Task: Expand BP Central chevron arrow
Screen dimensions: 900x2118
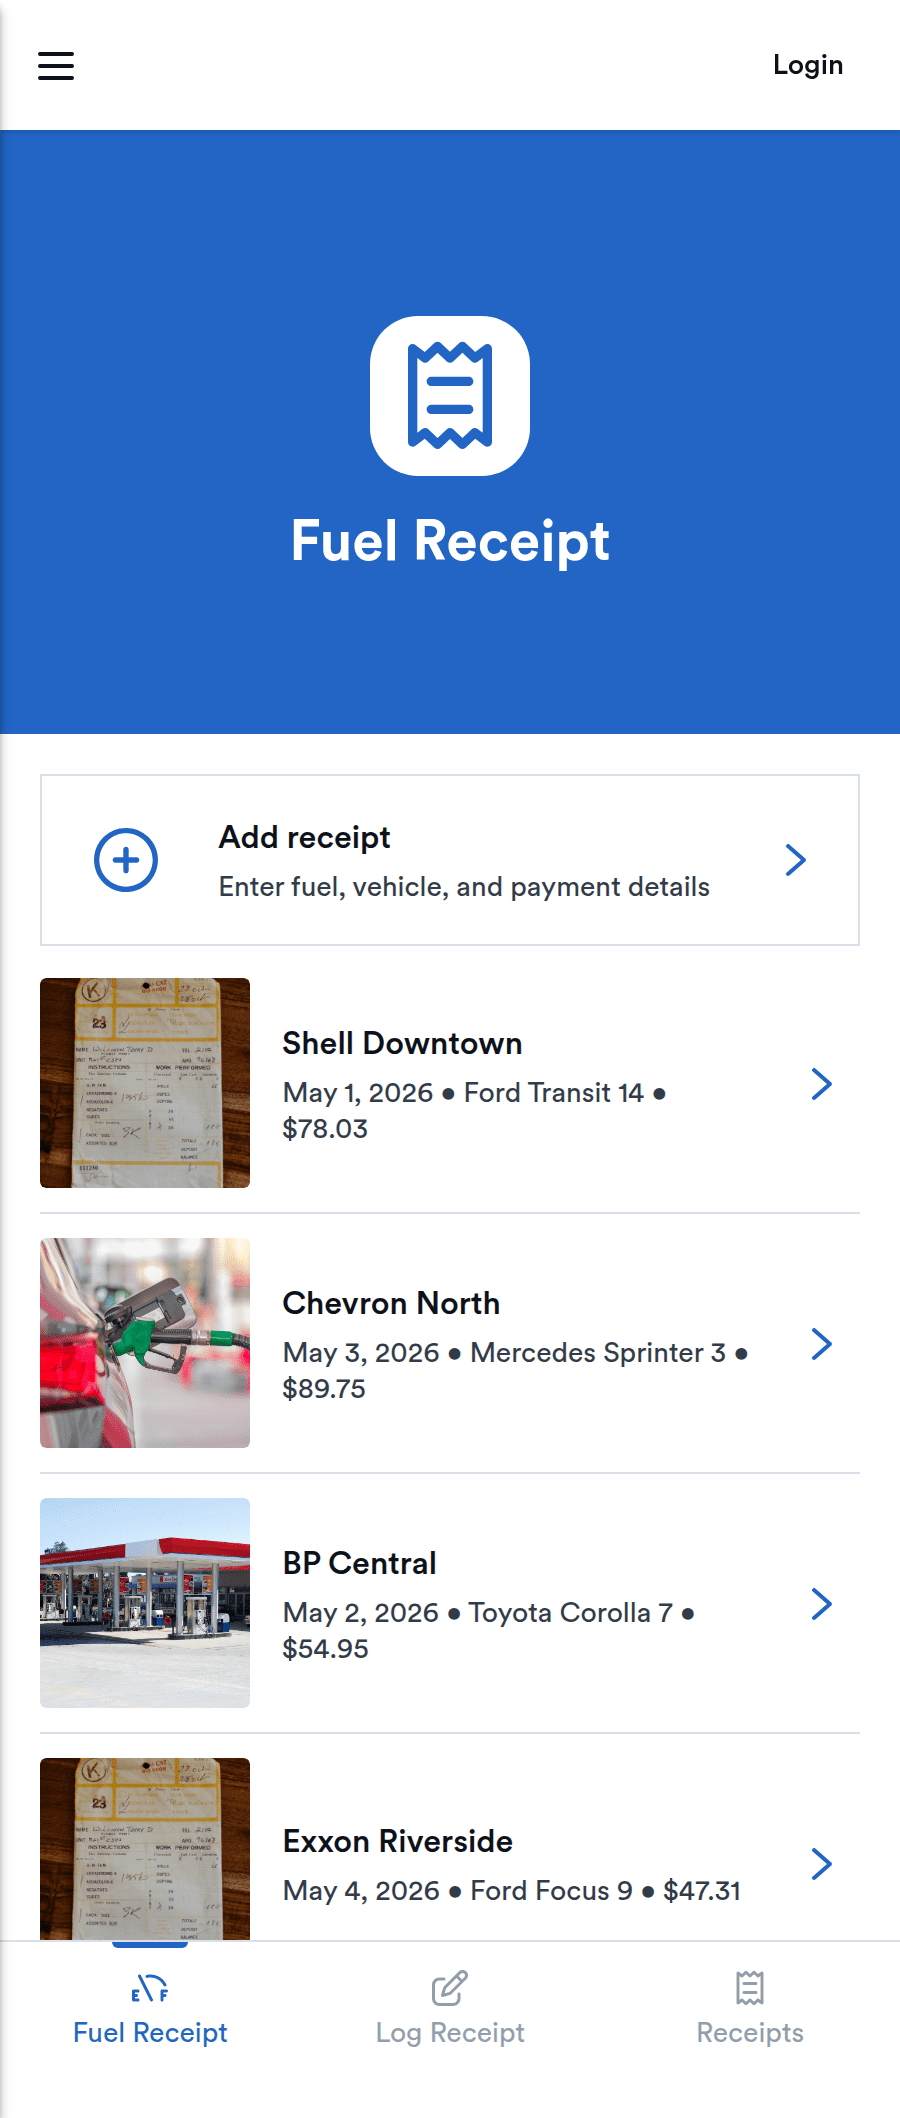Action: (x=822, y=1604)
